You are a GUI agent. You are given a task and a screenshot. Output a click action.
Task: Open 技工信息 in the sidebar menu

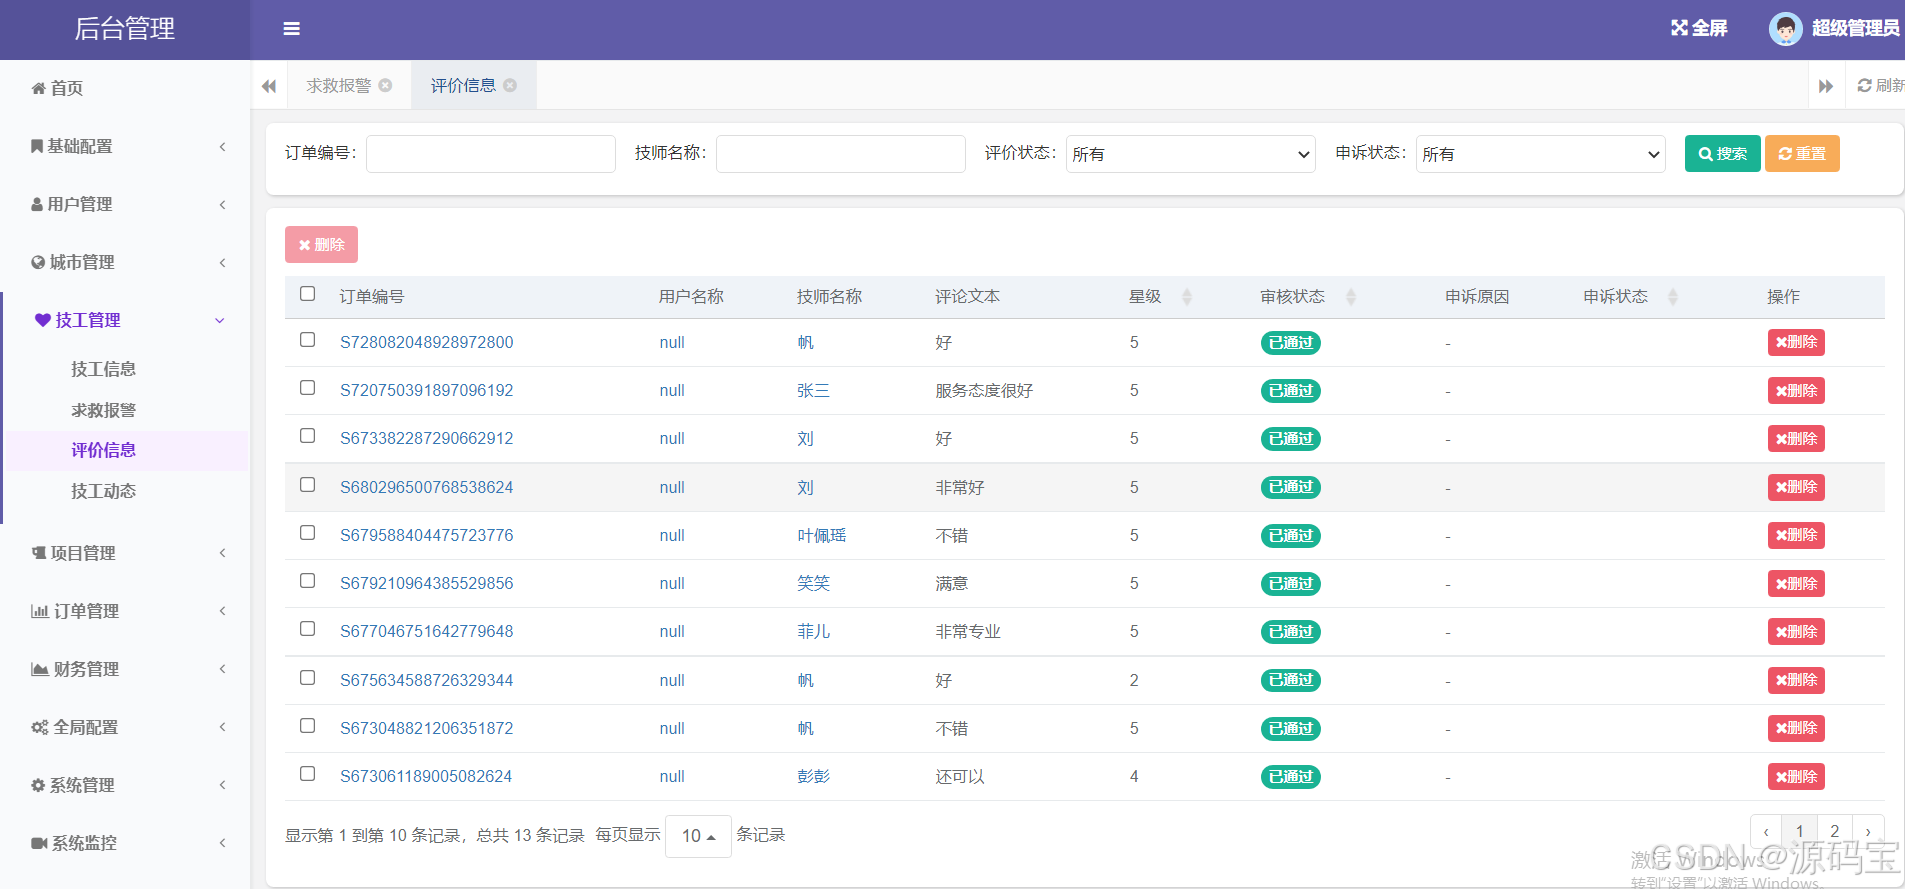coord(103,369)
